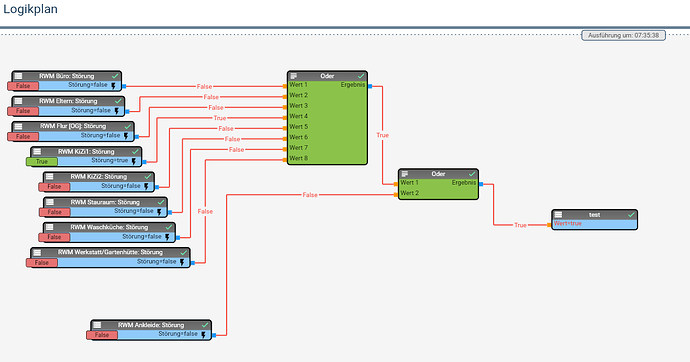The image size is (690, 362).
Task: Select the Wert 8 input of the large Oder block
Action: (298, 158)
